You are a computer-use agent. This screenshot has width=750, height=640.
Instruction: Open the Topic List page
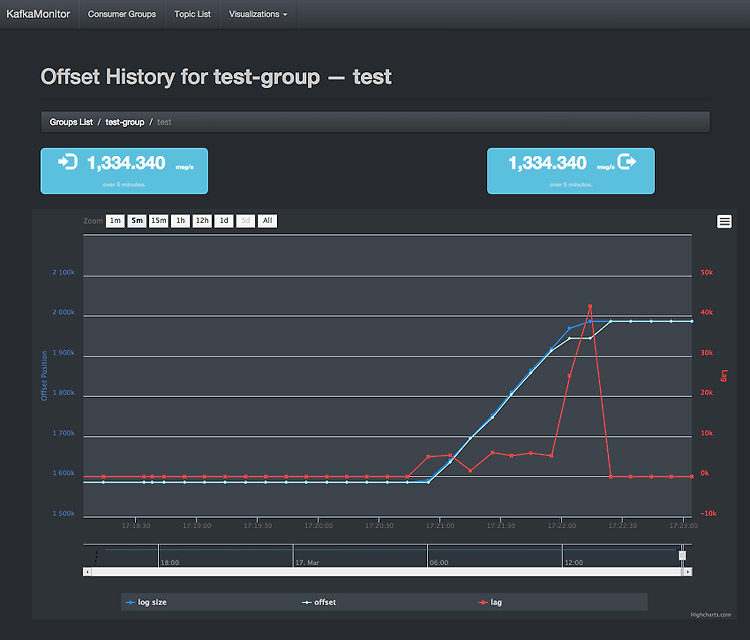[x=192, y=14]
